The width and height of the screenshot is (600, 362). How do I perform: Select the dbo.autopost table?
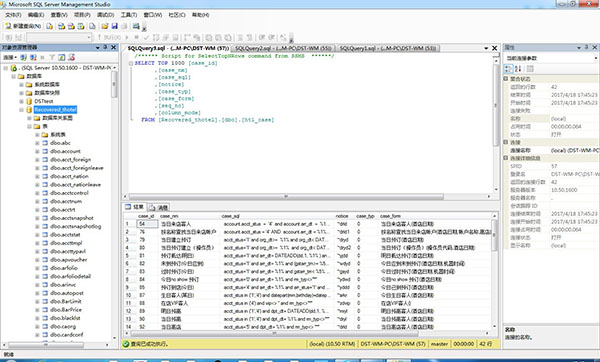(67, 294)
